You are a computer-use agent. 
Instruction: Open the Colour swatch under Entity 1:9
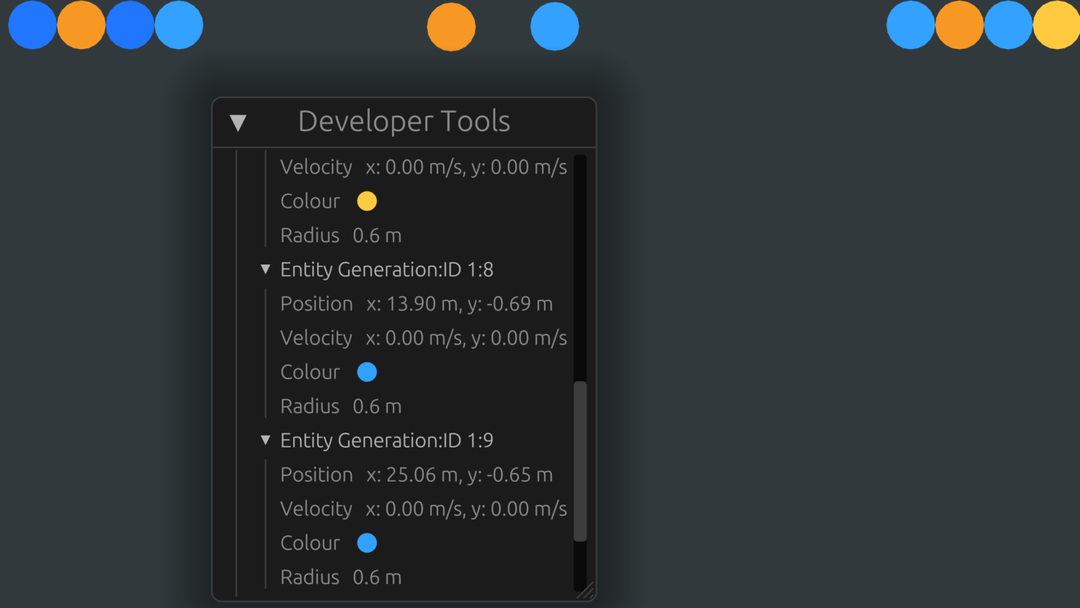tap(367, 543)
